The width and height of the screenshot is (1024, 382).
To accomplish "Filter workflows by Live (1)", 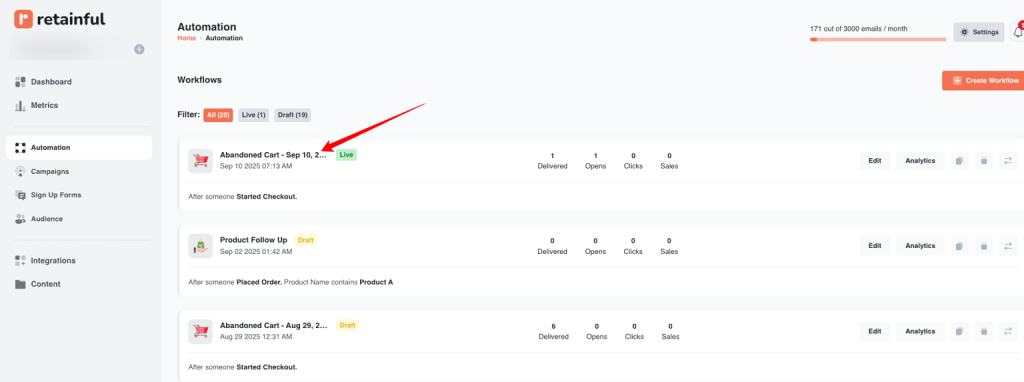I will (x=253, y=115).
